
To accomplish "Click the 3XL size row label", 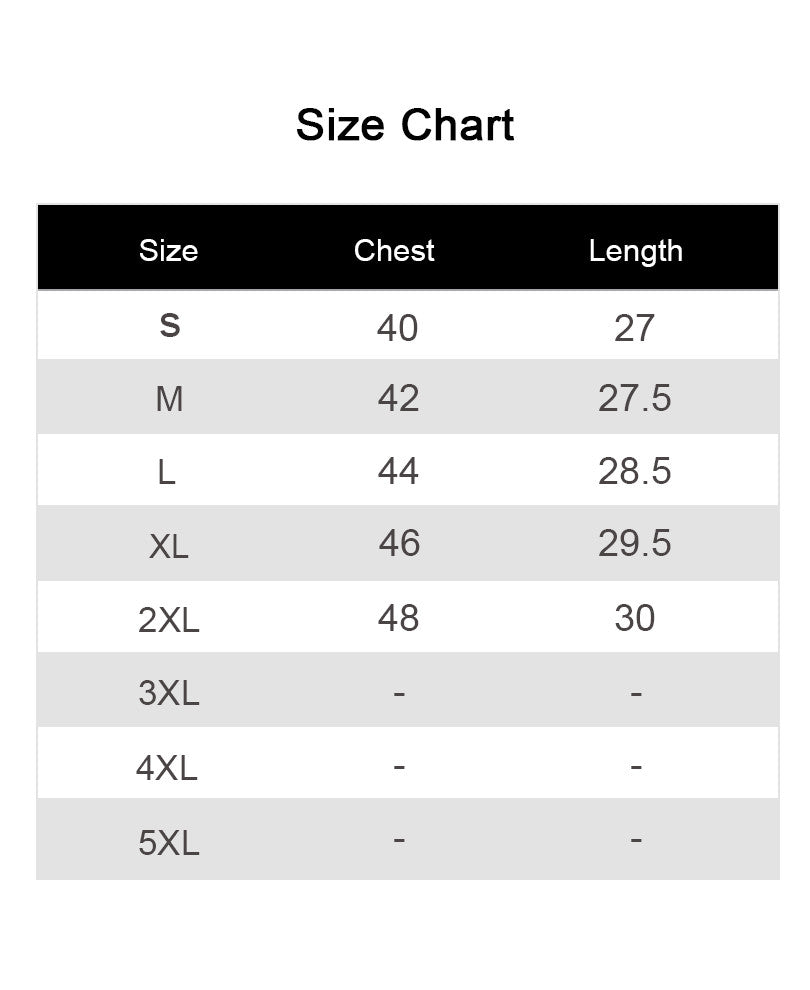I will click(169, 693).
